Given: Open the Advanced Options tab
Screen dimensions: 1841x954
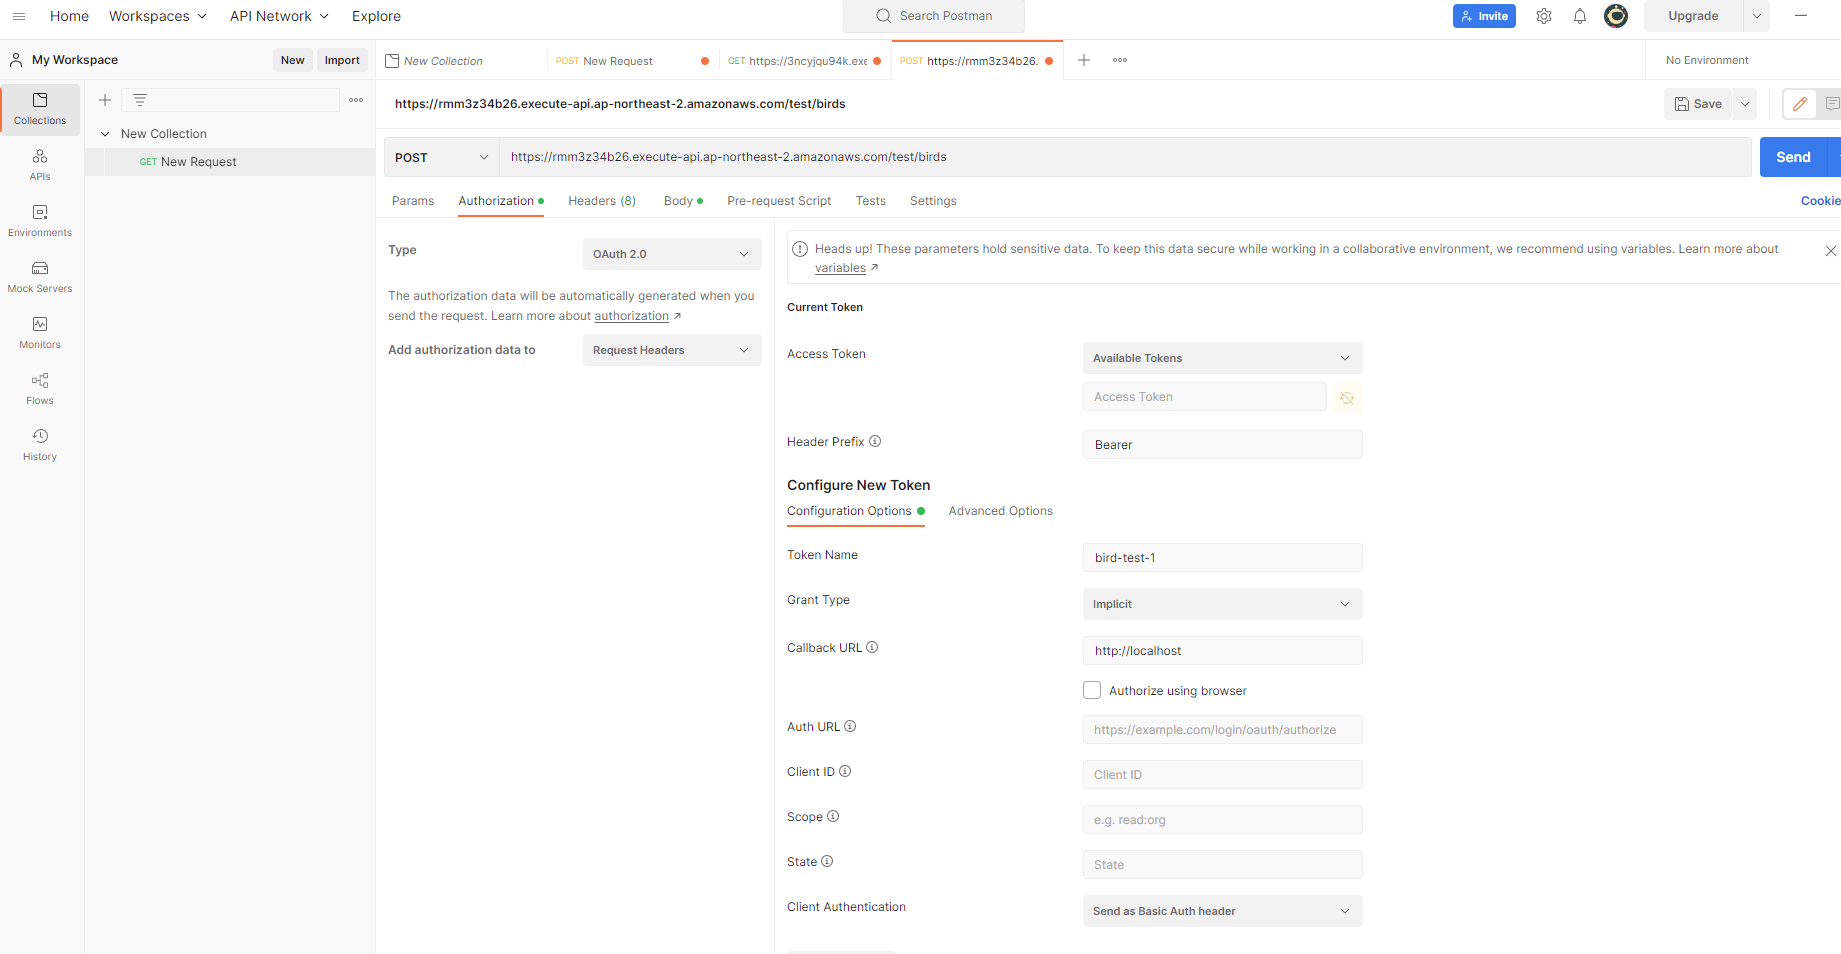Looking at the screenshot, I should [x=1000, y=511].
